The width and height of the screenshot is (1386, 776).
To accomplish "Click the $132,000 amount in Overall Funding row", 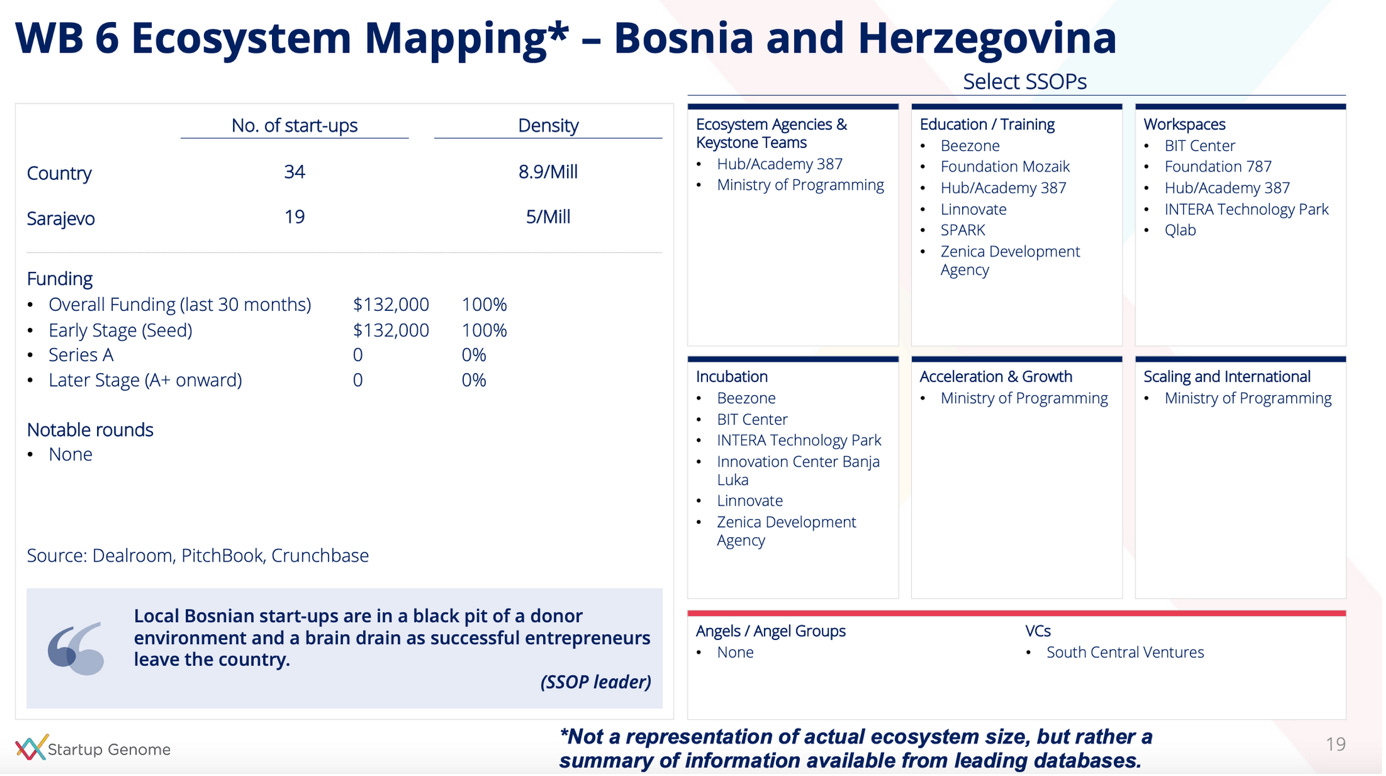I will (x=391, y=305).
